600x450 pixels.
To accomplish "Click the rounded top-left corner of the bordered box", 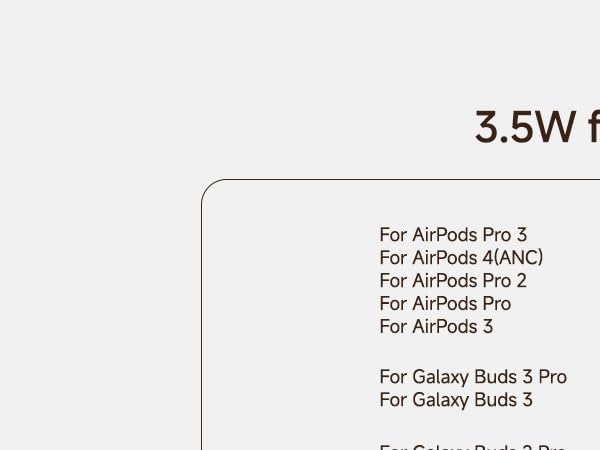I will 210,189.
